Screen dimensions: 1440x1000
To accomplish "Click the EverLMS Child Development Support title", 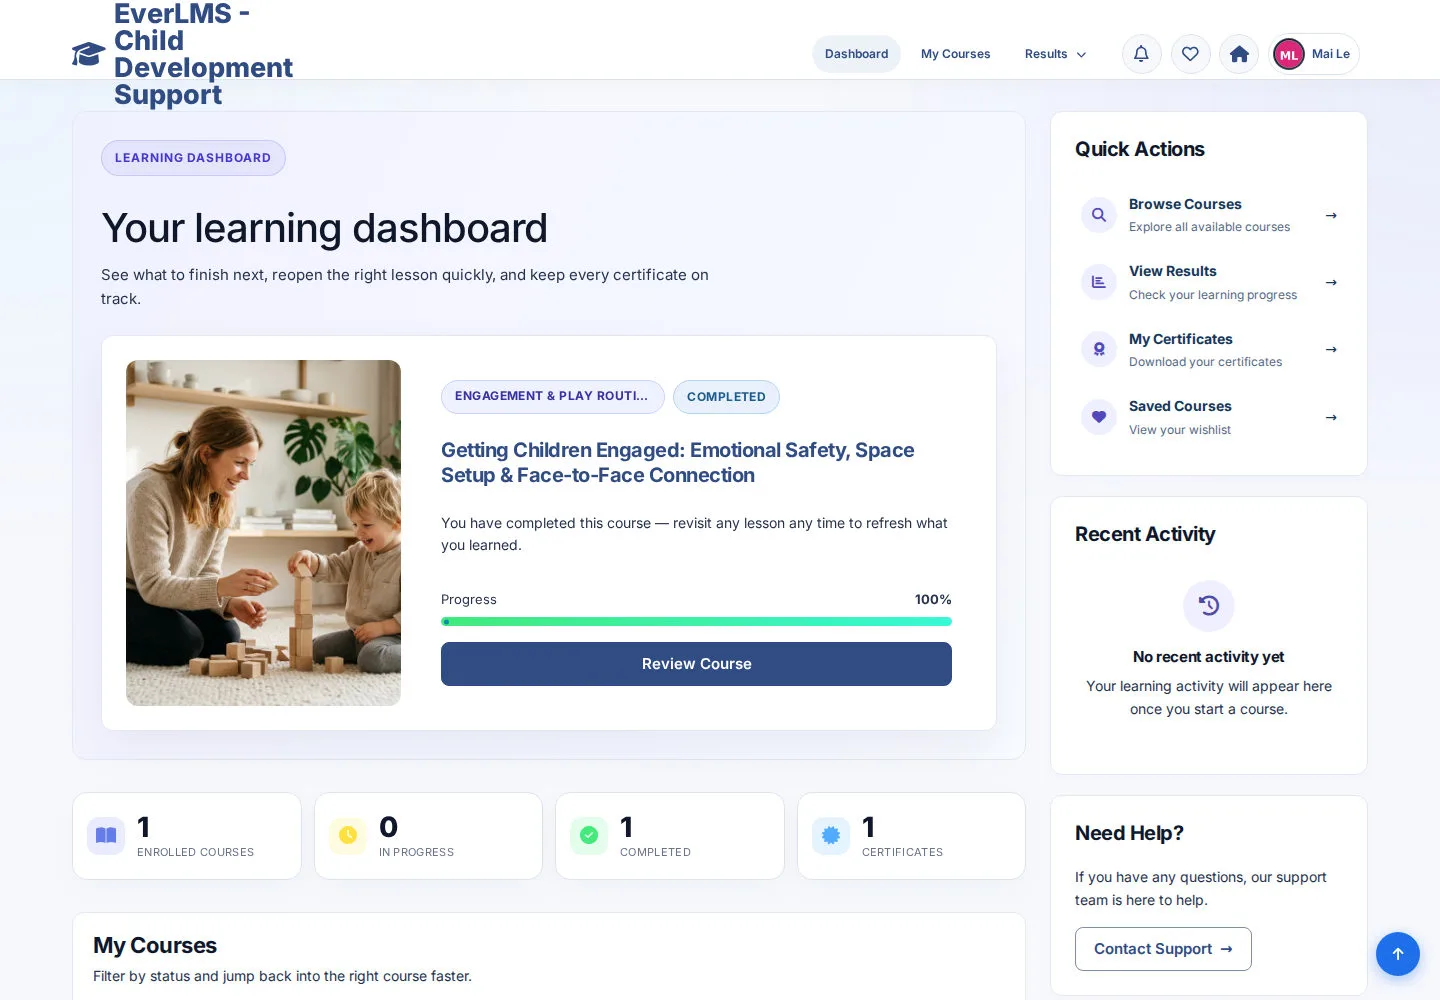I will coord(203,54).
